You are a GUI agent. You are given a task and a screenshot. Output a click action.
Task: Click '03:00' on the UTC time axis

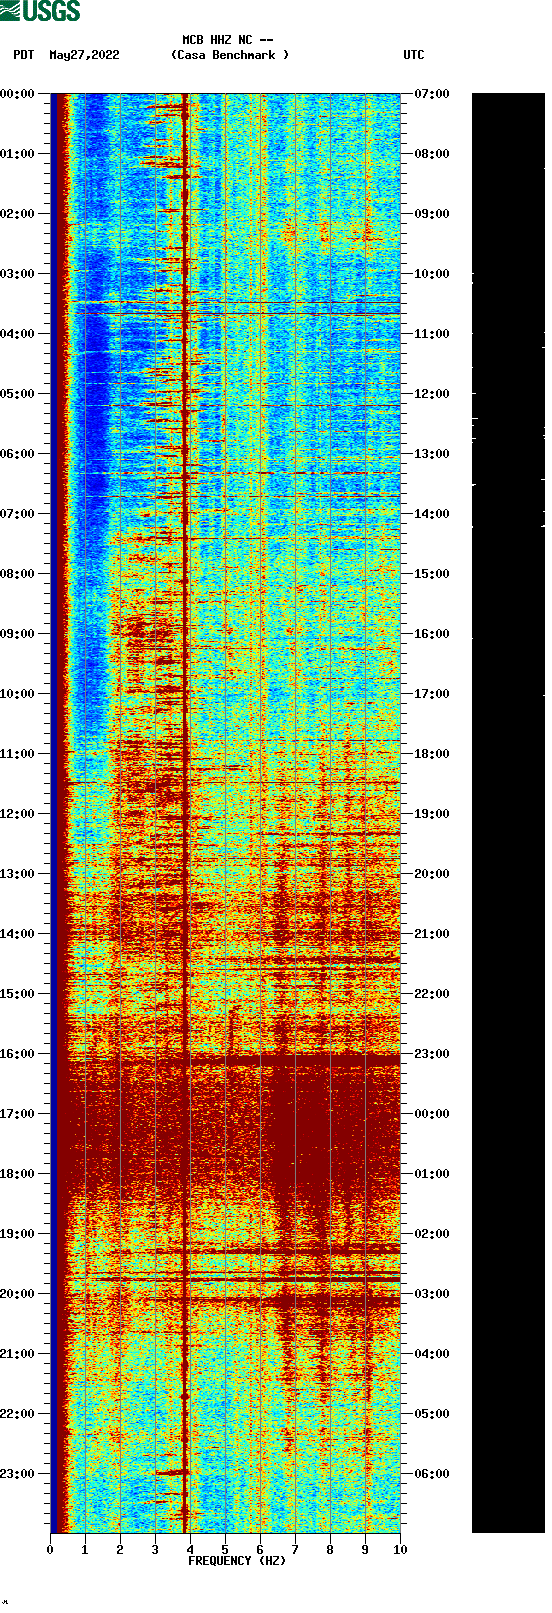(x=432, y=1294)
